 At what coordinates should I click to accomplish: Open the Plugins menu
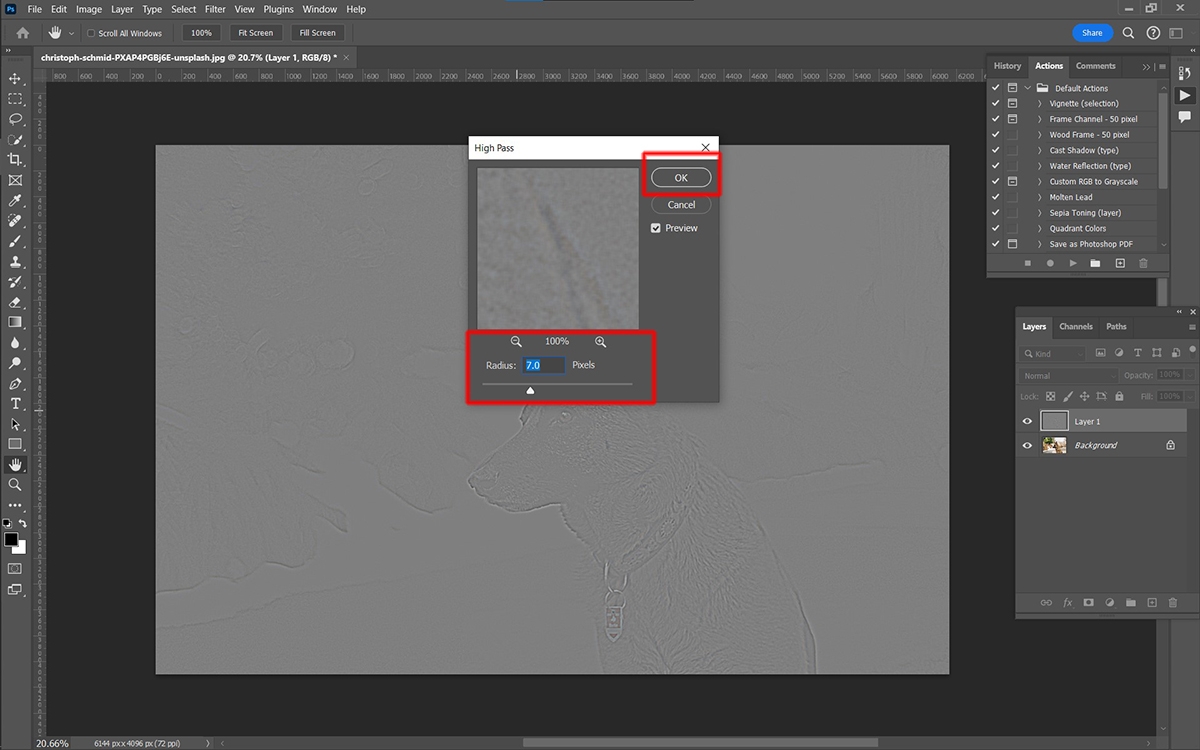pos(278,9)
